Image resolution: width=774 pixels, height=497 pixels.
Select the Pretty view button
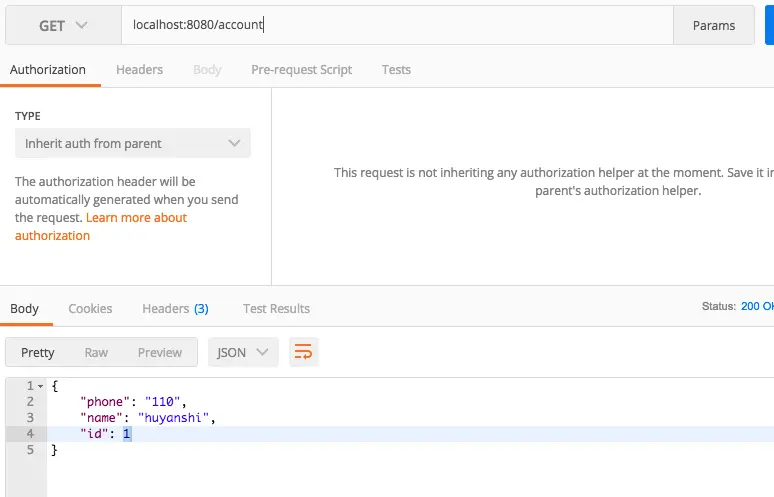[x=38, y=352]
